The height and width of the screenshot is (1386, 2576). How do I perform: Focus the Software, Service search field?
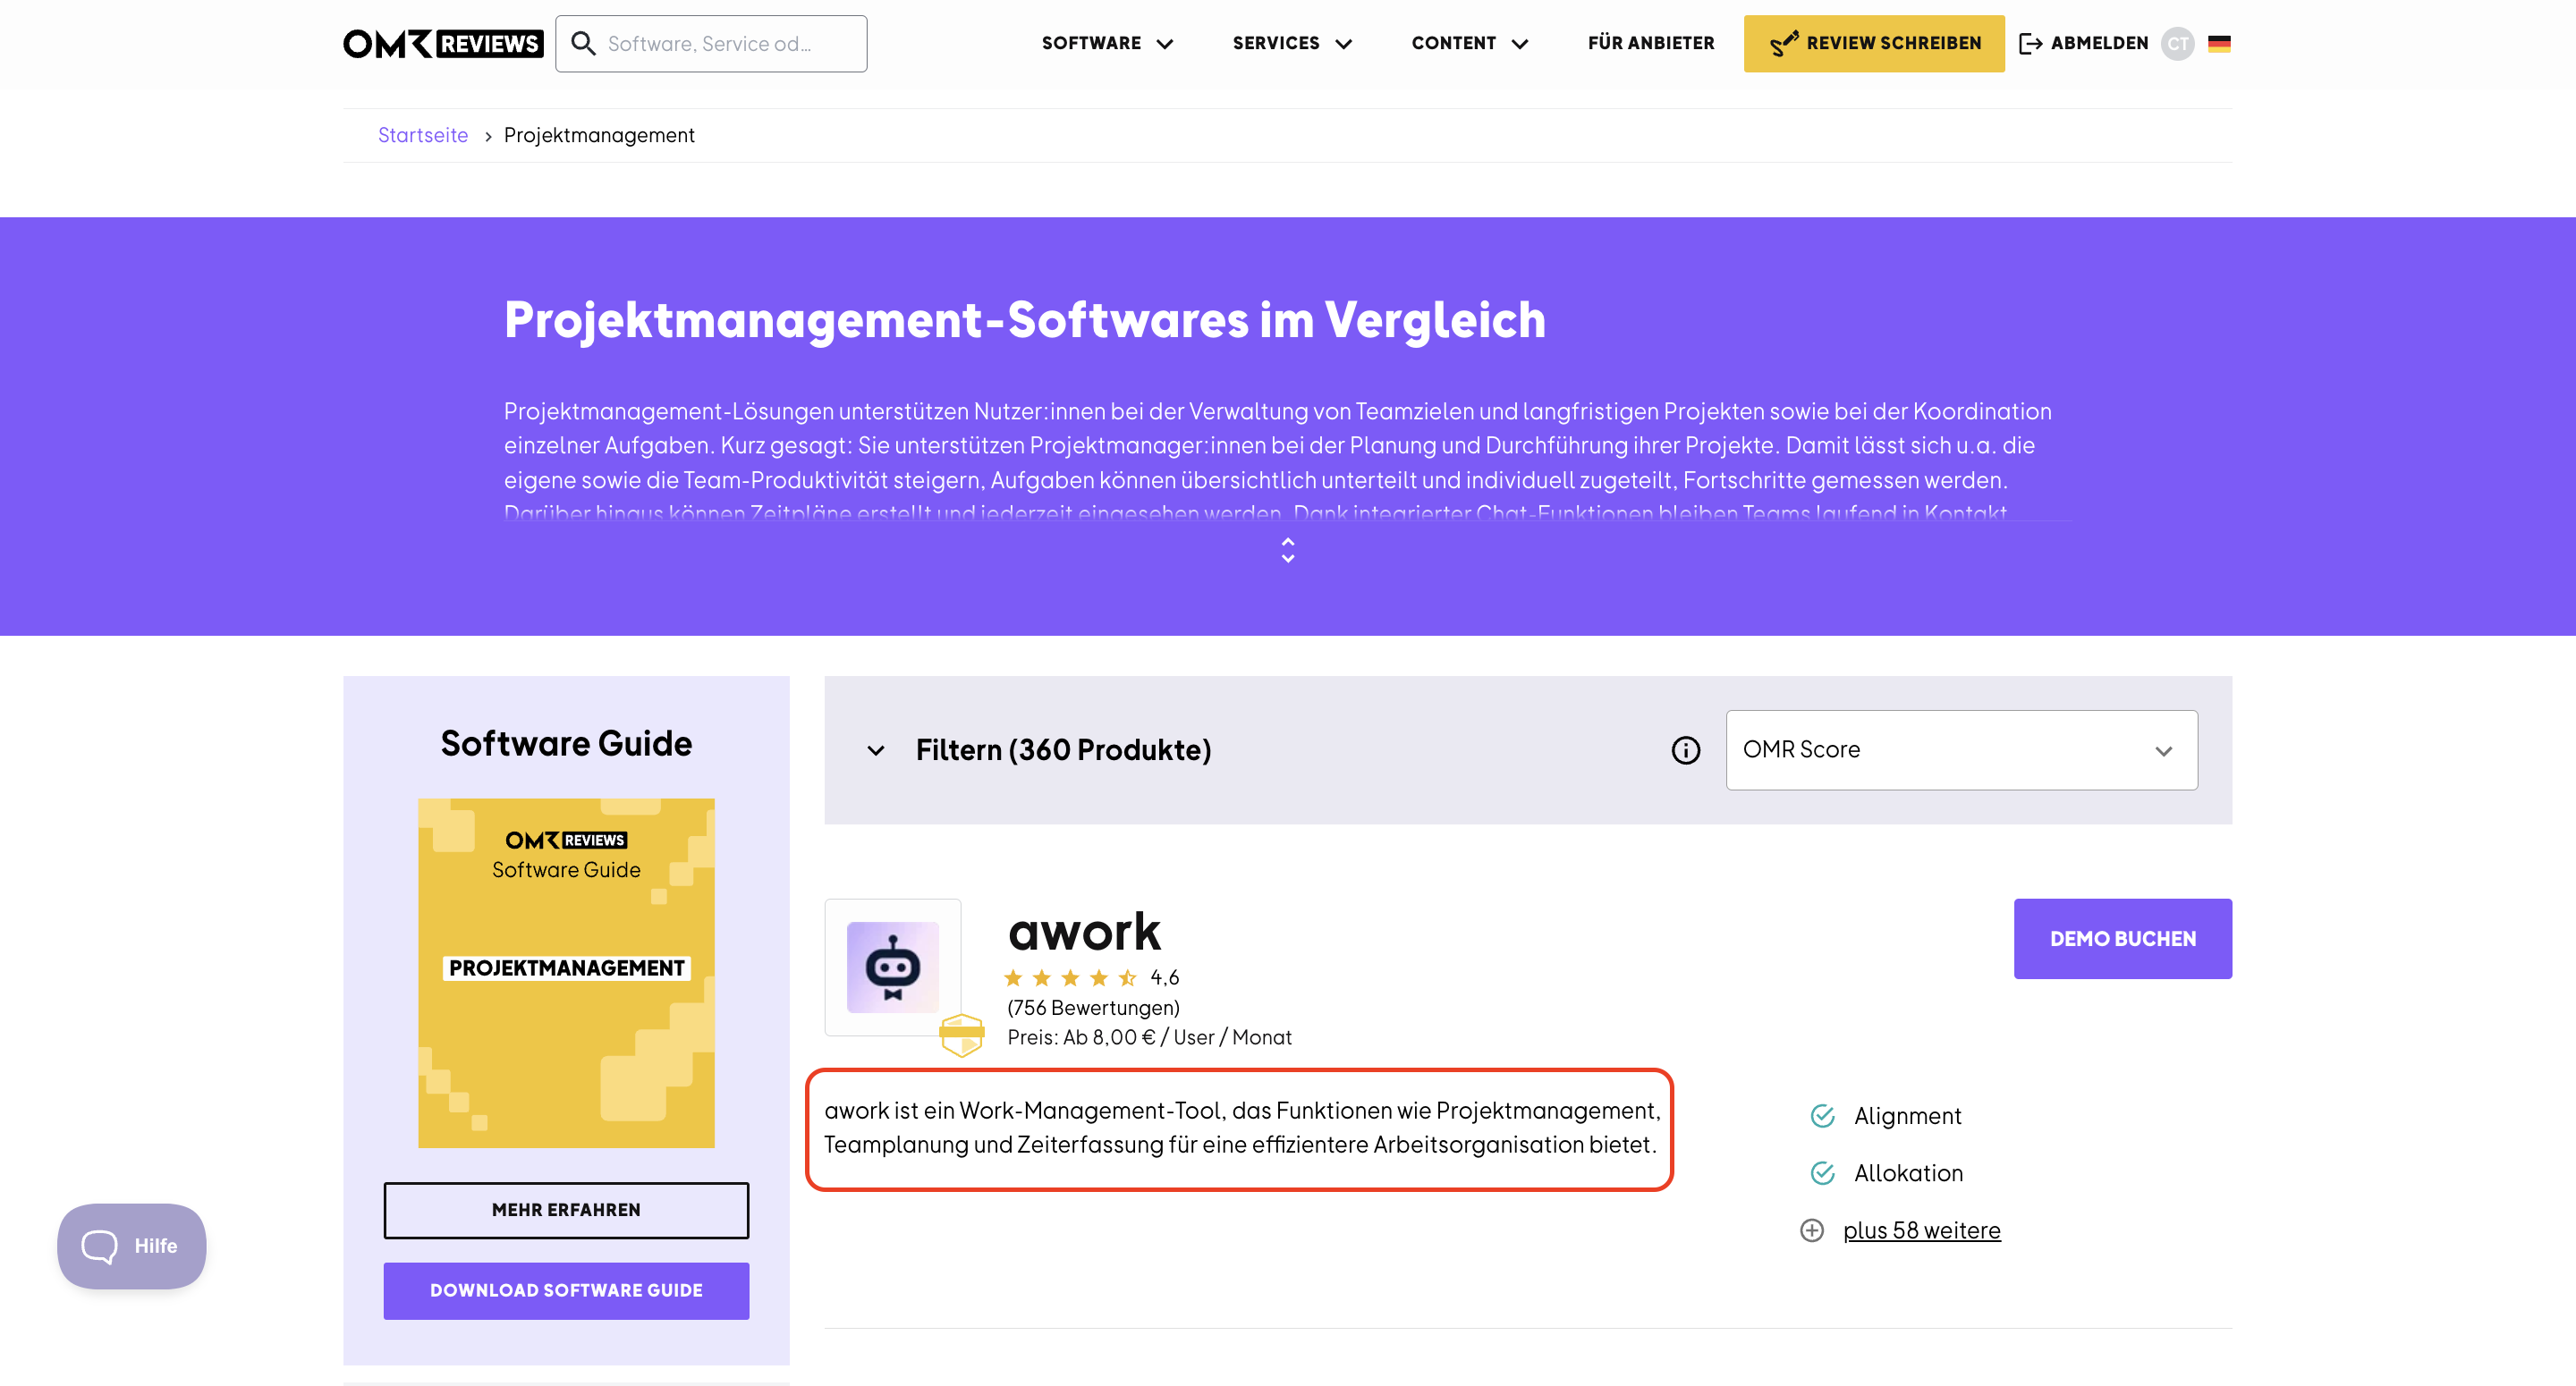(x=711, y=43)
